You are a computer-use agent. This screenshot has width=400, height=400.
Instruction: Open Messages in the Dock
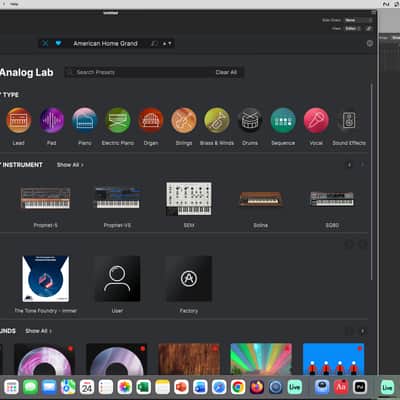tap(30, 387)
